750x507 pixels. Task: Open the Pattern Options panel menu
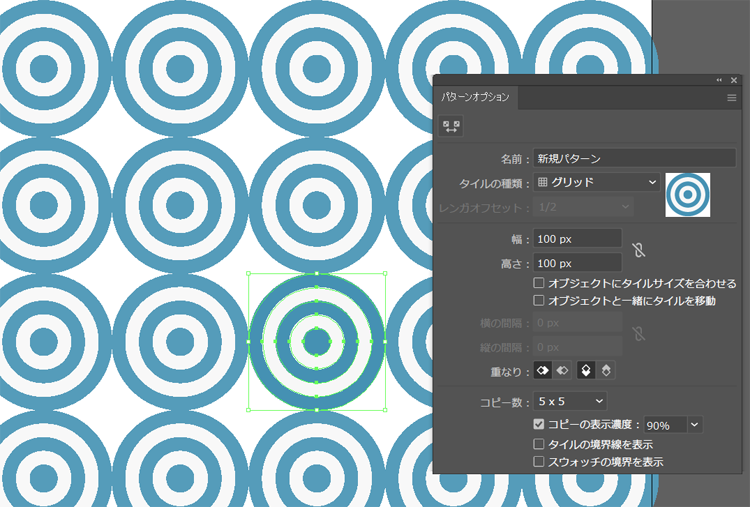tap(731, 98)
